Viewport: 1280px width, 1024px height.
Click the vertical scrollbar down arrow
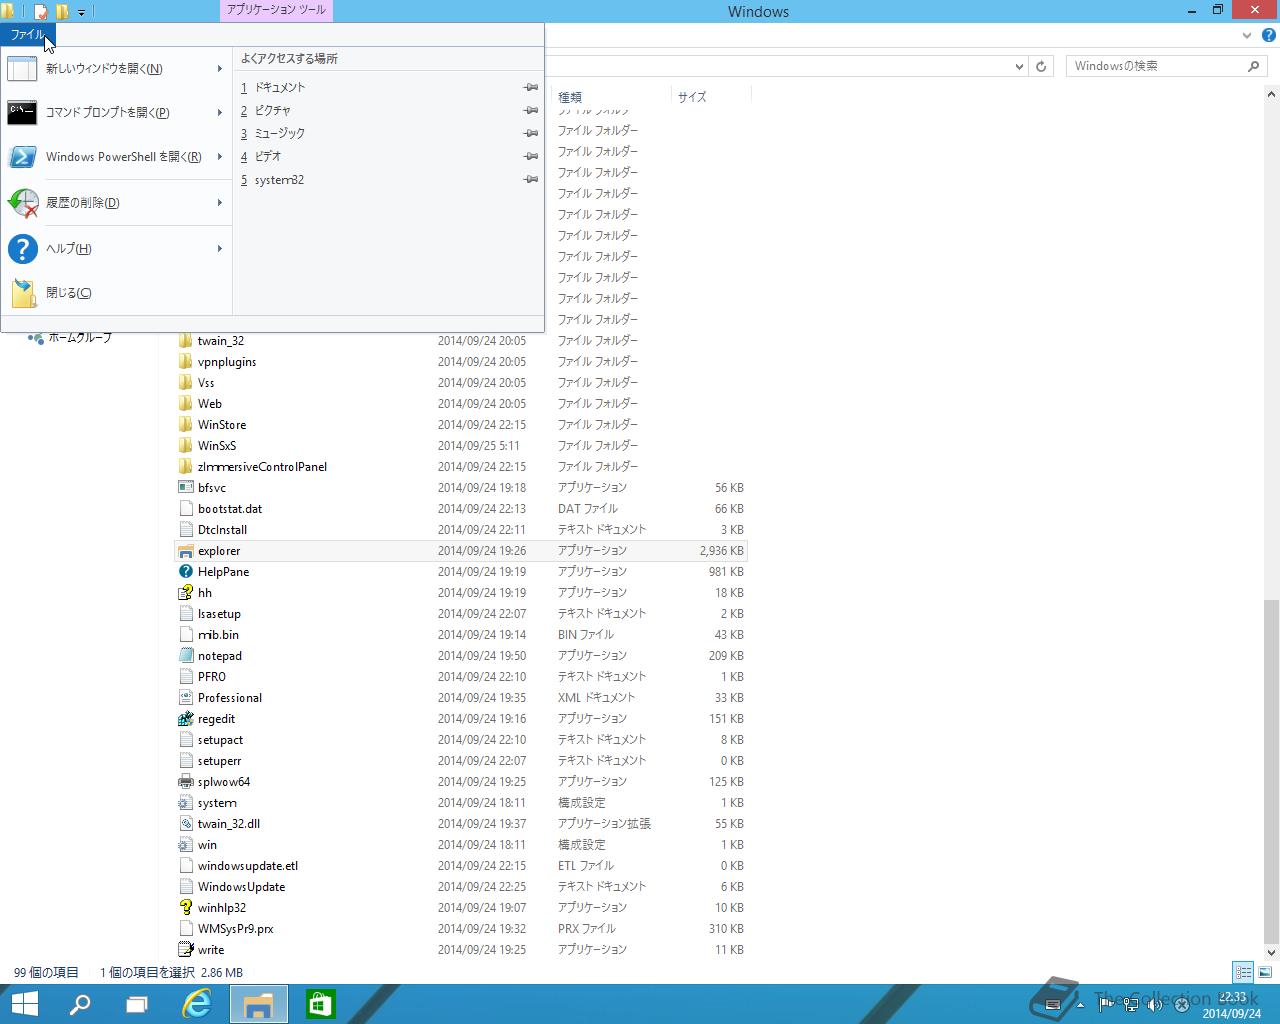pos(1272,953)
